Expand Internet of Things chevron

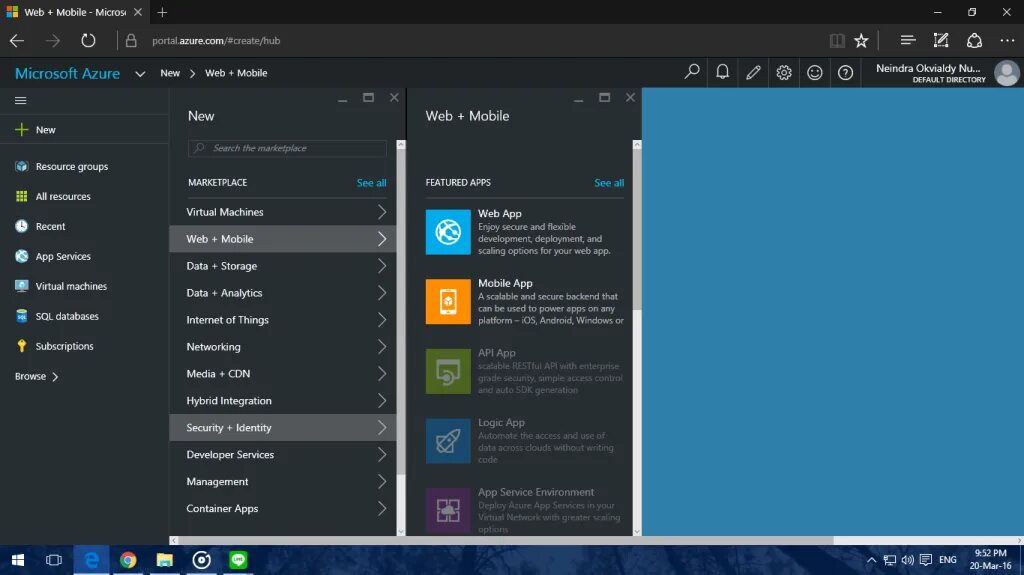coord(382,320)
